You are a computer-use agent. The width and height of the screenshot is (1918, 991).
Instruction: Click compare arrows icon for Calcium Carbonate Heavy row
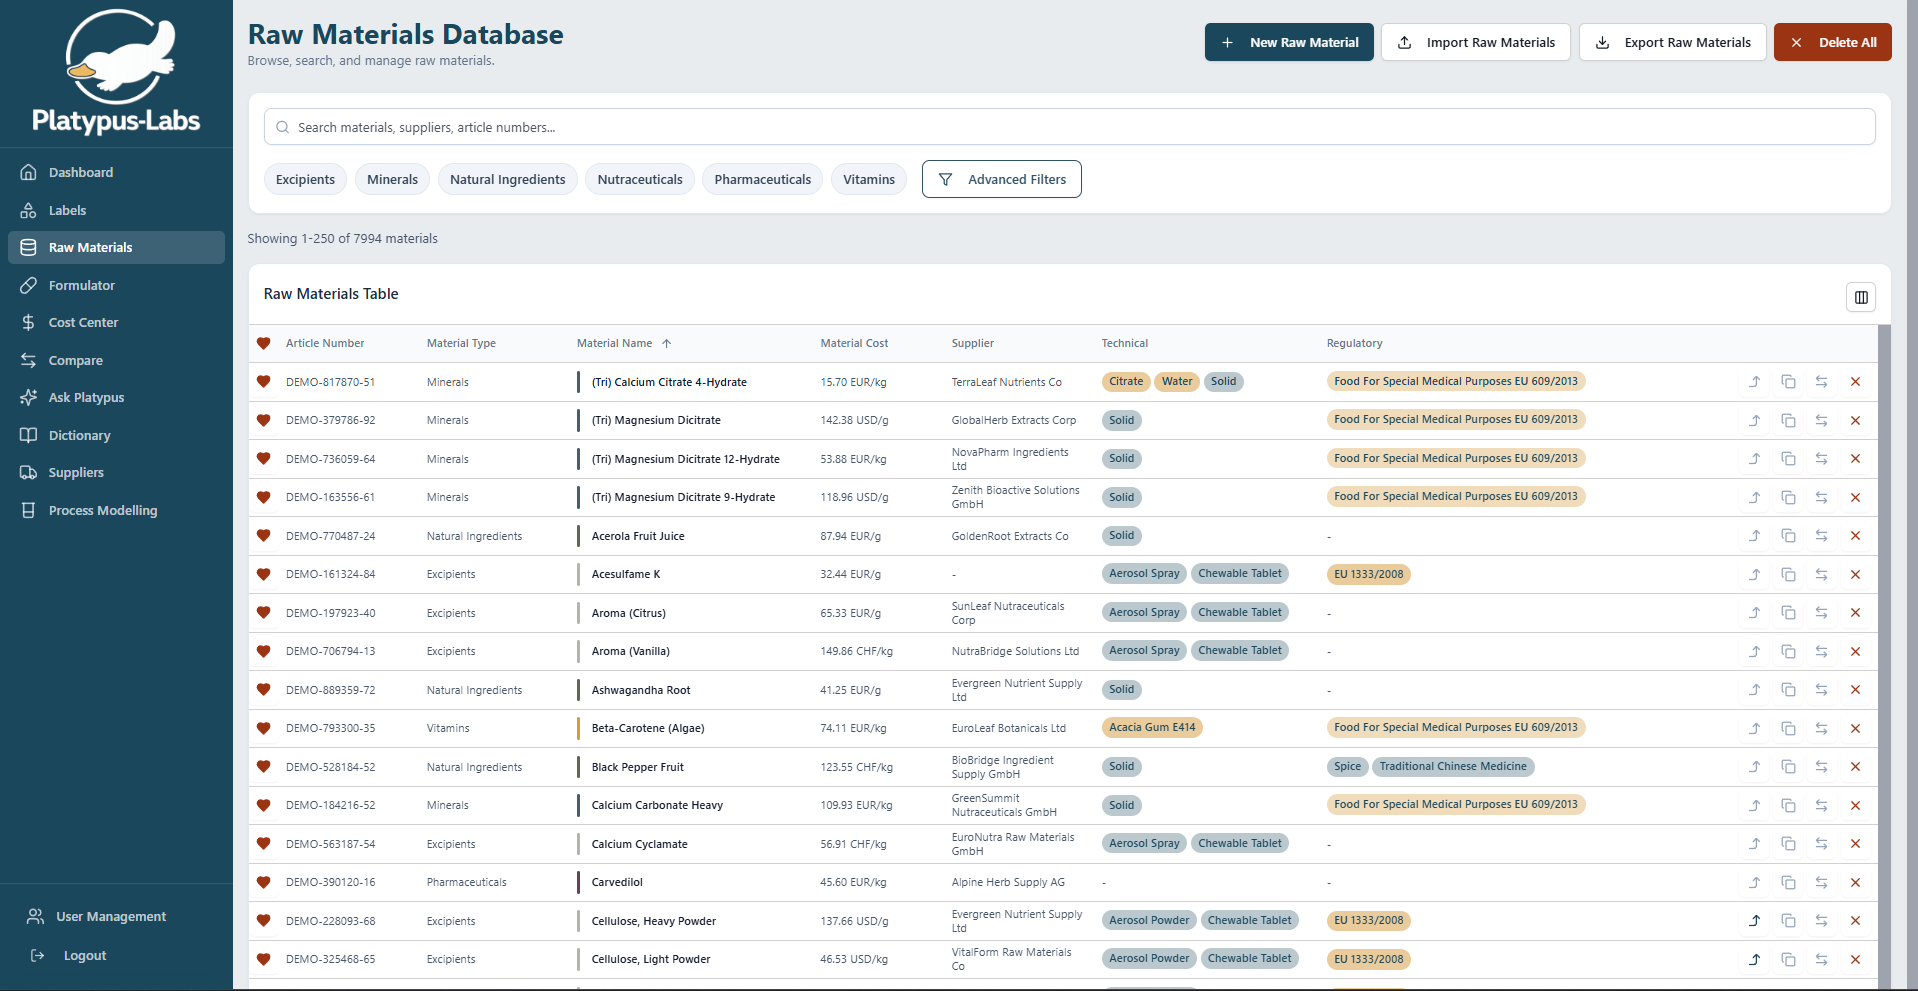pos(1821,806)
